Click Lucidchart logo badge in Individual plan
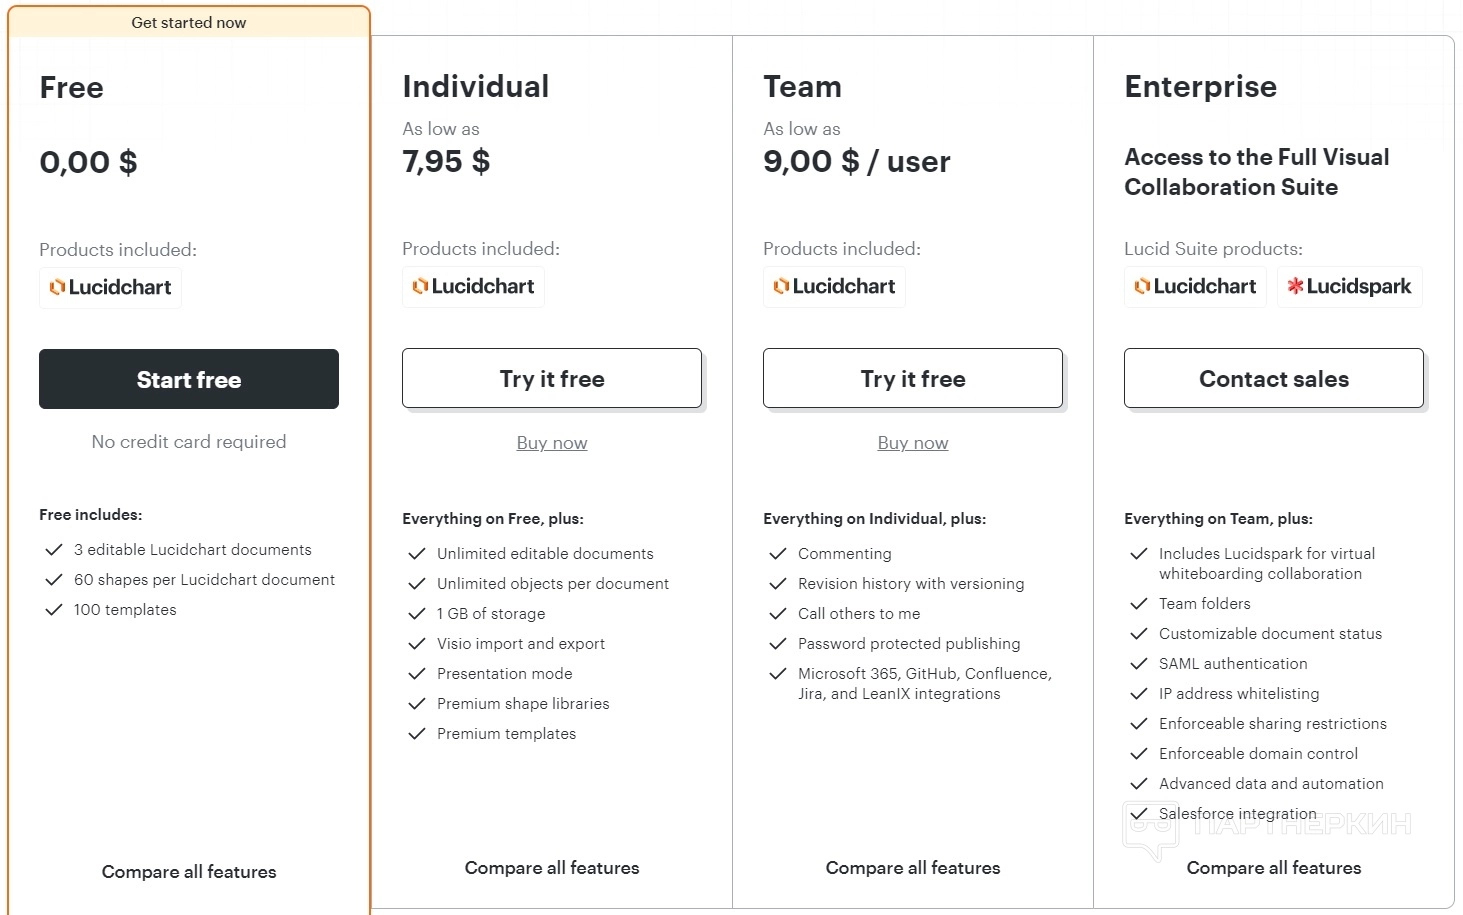 pyautogui.click(x=473, y=287)
